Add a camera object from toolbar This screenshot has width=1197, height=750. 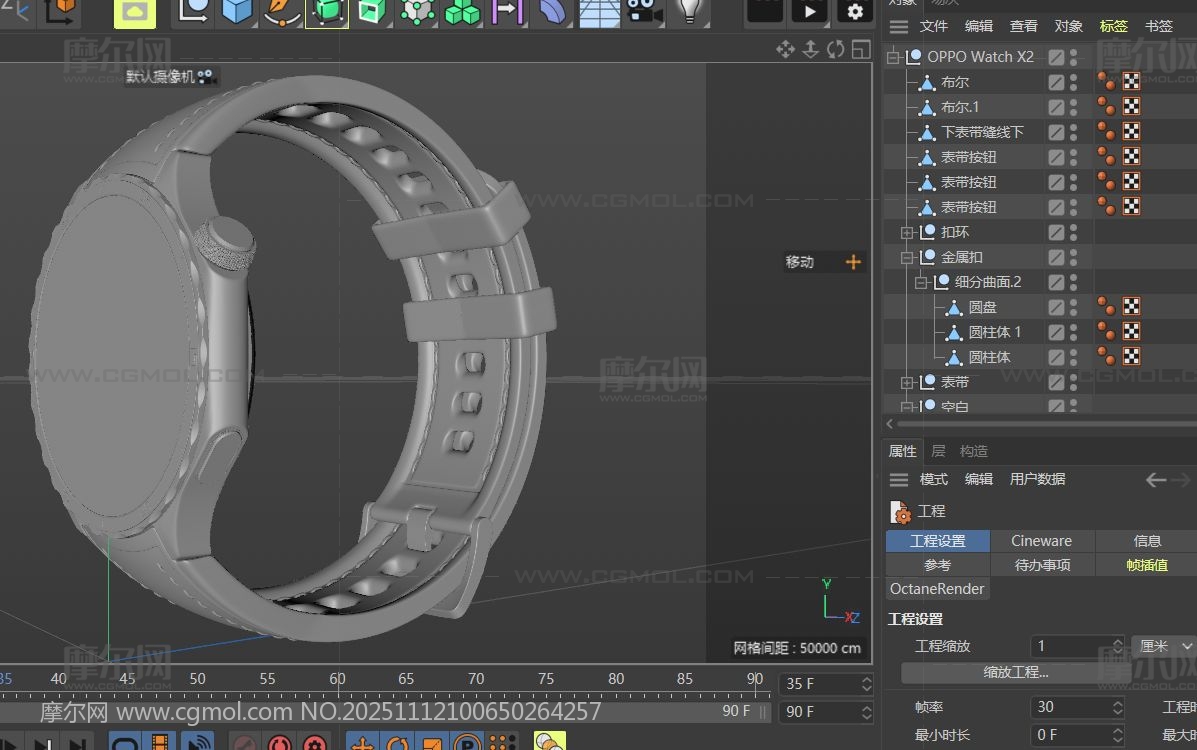pos(644,11)
